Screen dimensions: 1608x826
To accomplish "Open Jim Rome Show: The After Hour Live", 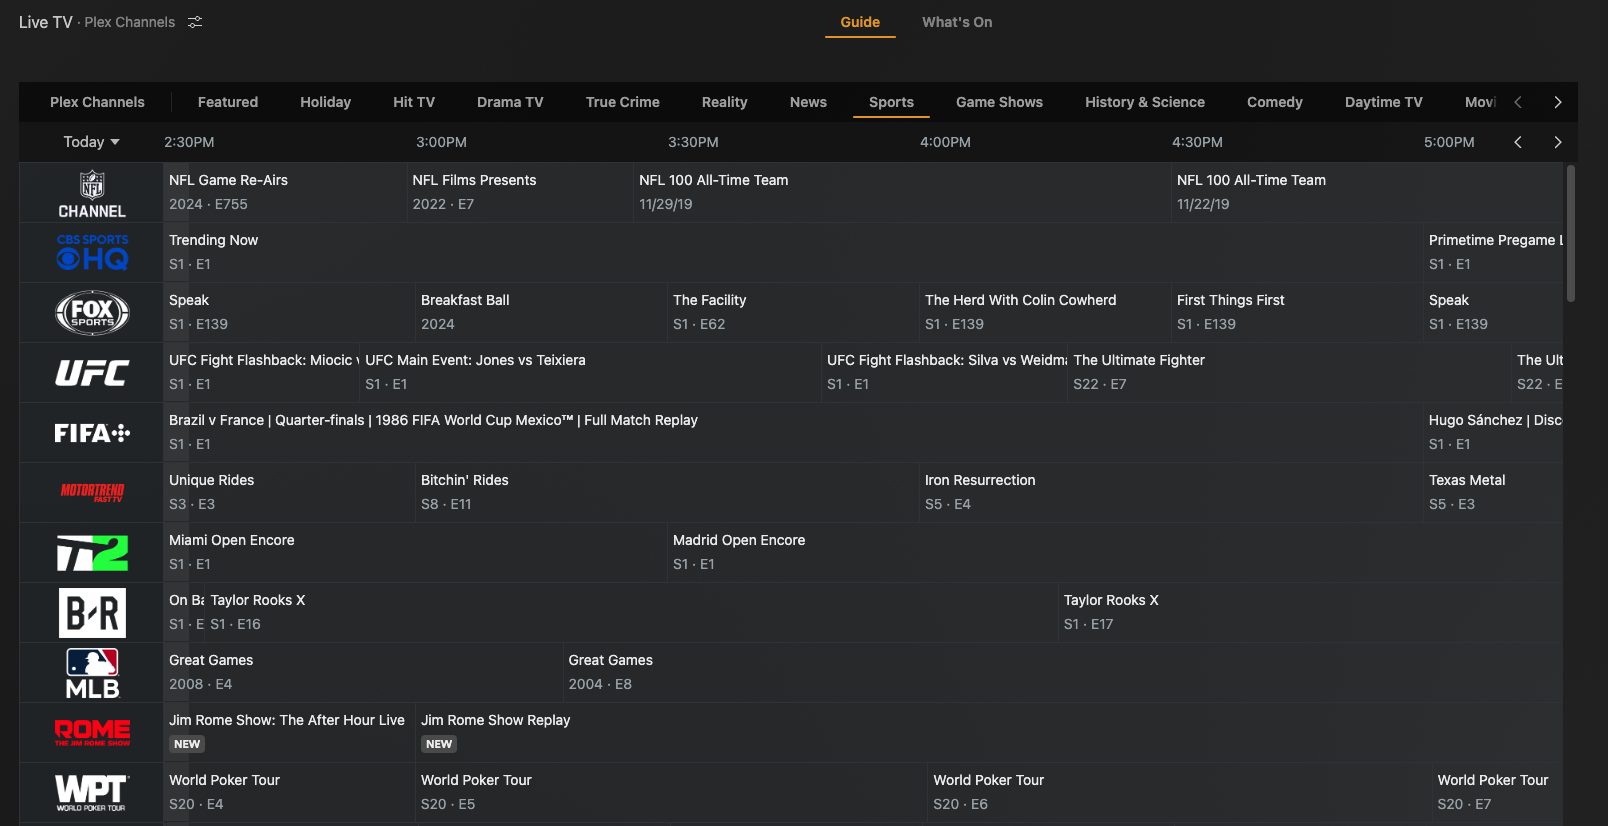I will click(289, 732).
